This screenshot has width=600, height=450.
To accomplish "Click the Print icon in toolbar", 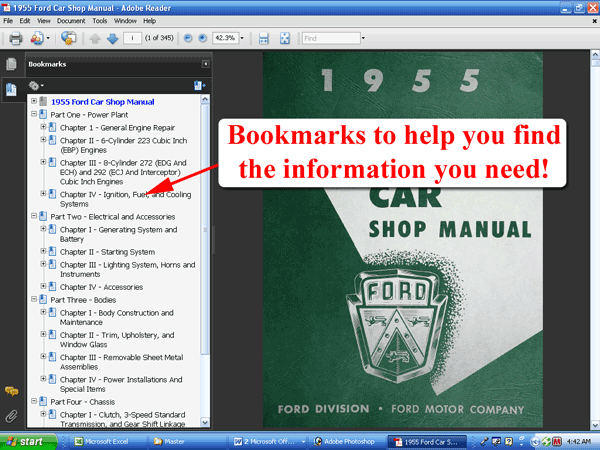I will pyautogui.click(x=15, y=38).
